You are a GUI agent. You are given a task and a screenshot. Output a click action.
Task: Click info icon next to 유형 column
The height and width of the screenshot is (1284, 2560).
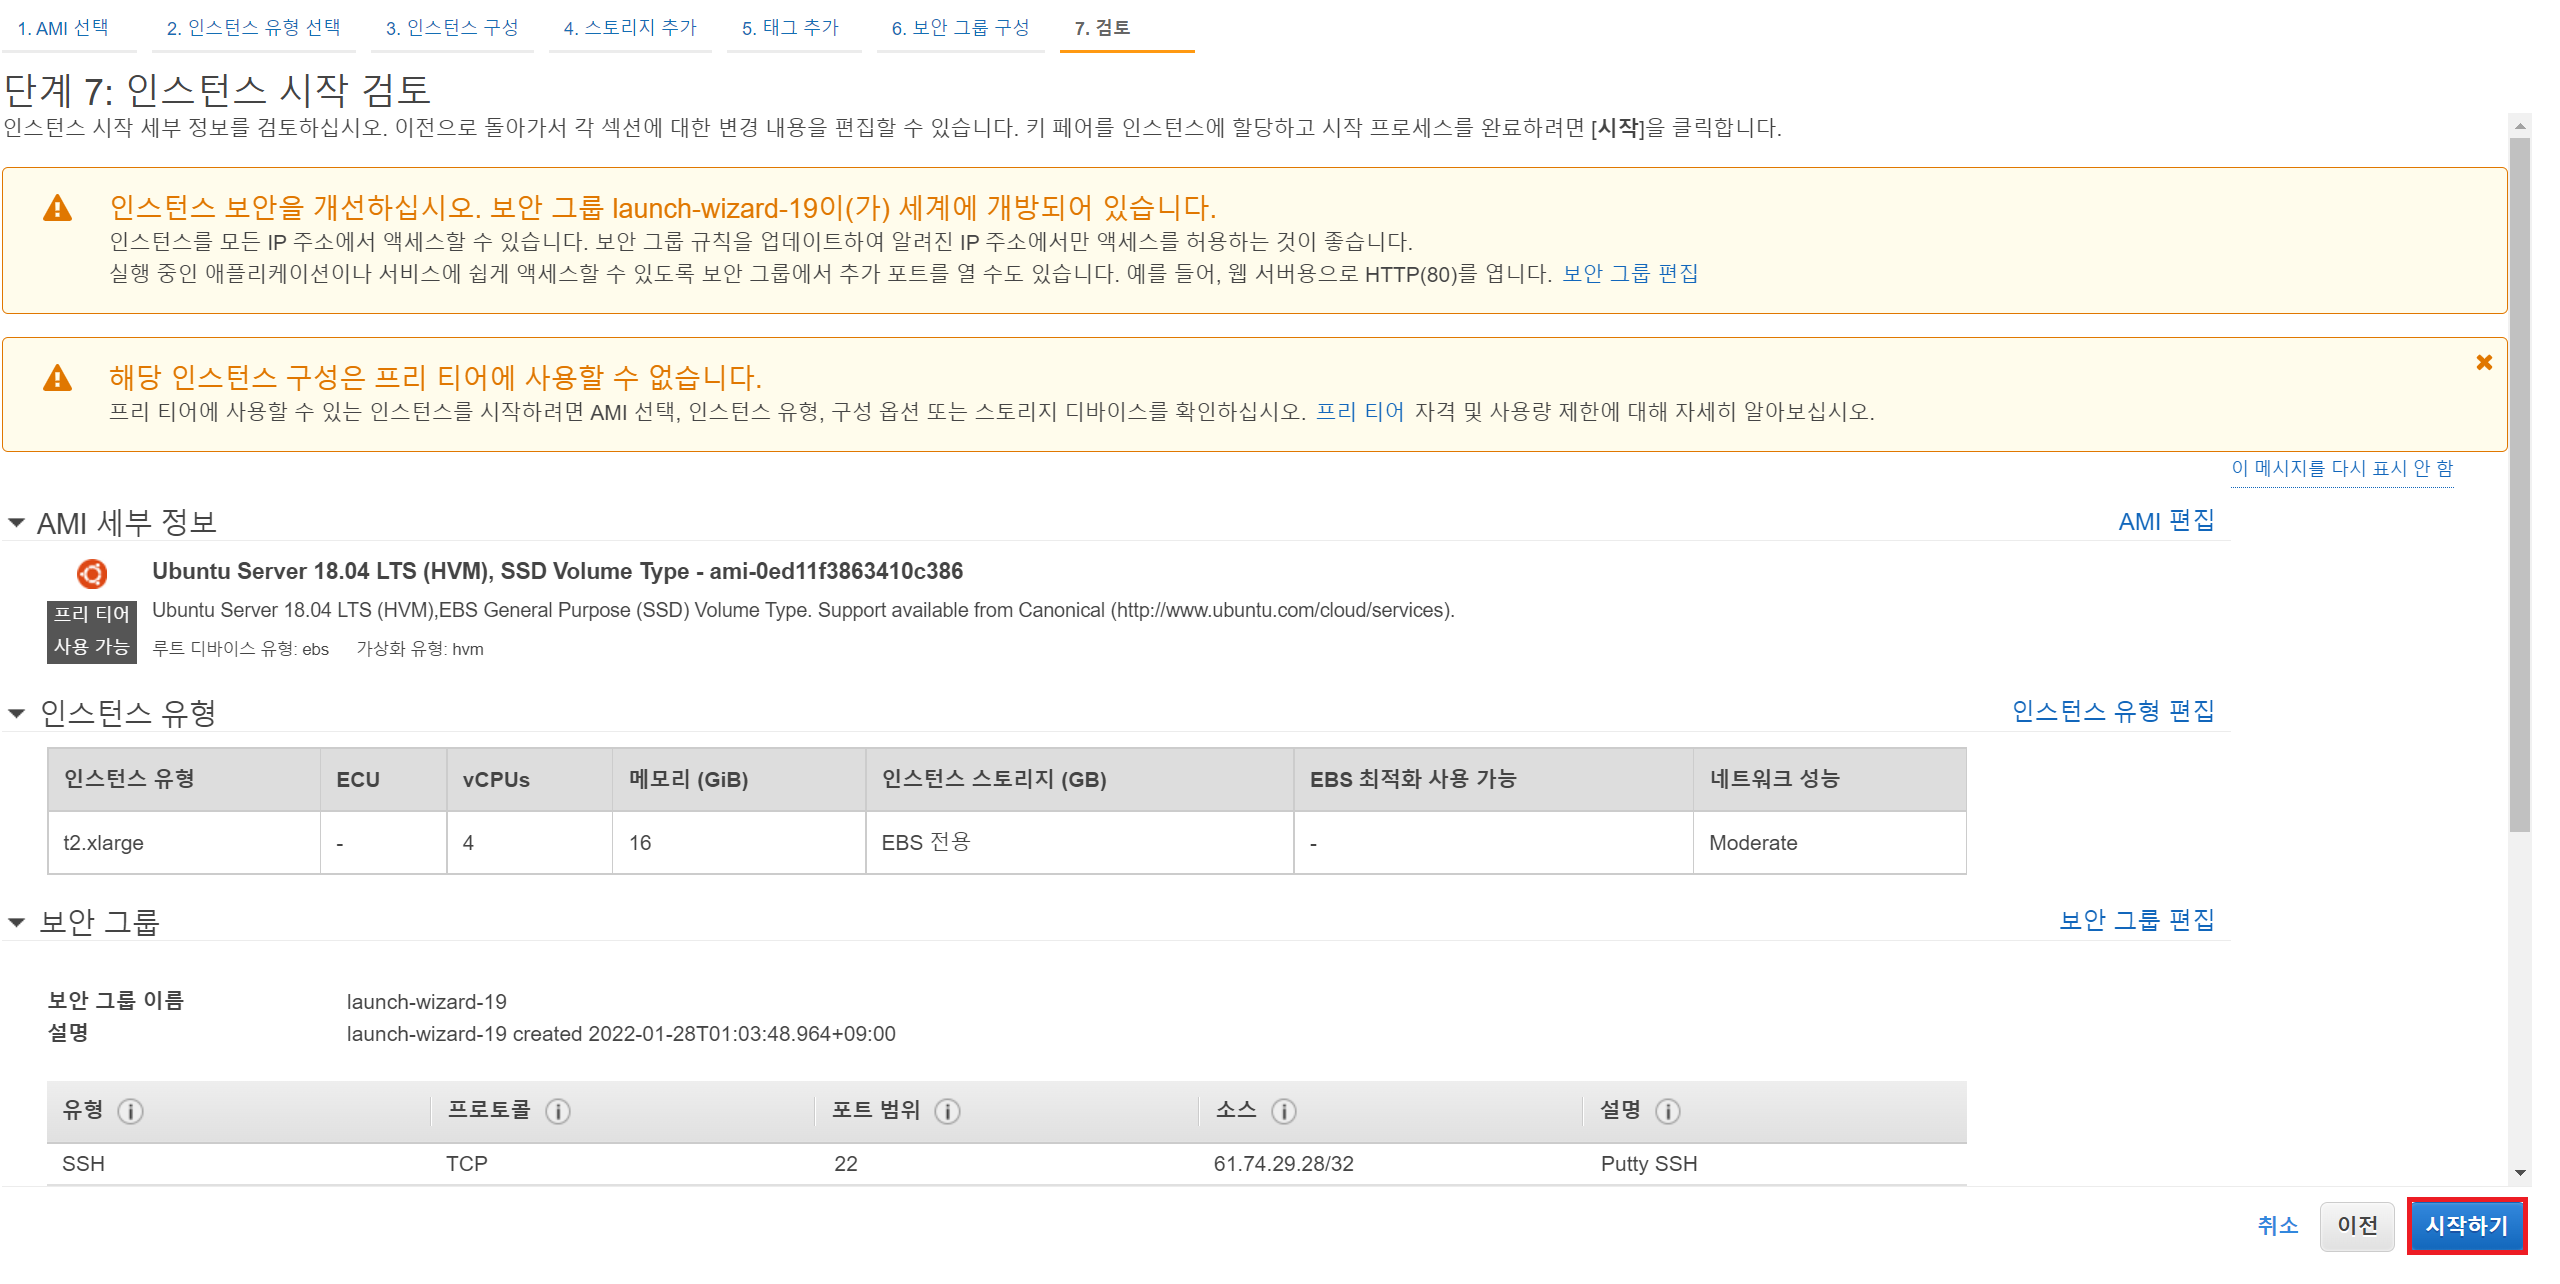pyautogui.click(x=130, y=1111)
